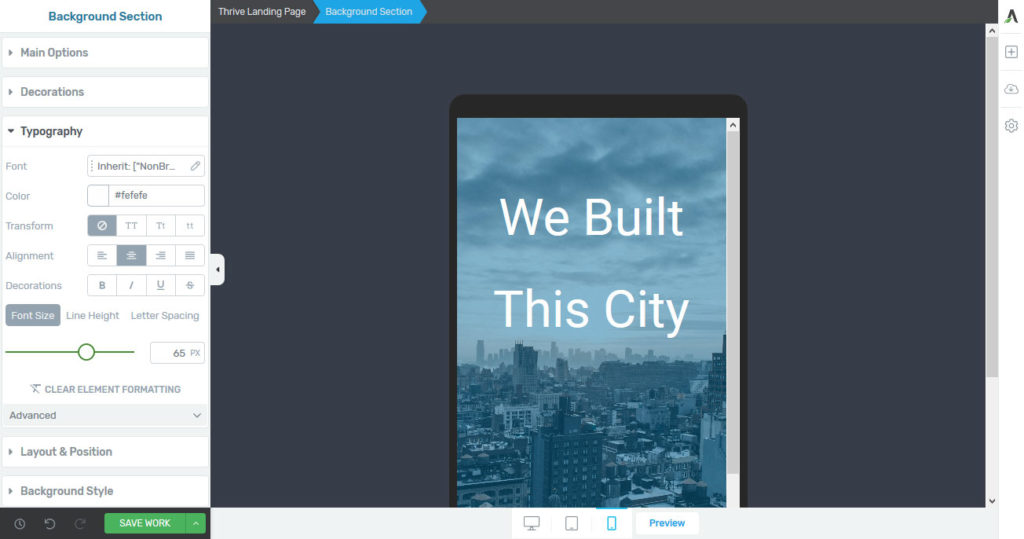Image resolution: width=1024 pixels, height=539 pixels.
Task: Apply lowercase tt text transform
Action: coord(190,225)
